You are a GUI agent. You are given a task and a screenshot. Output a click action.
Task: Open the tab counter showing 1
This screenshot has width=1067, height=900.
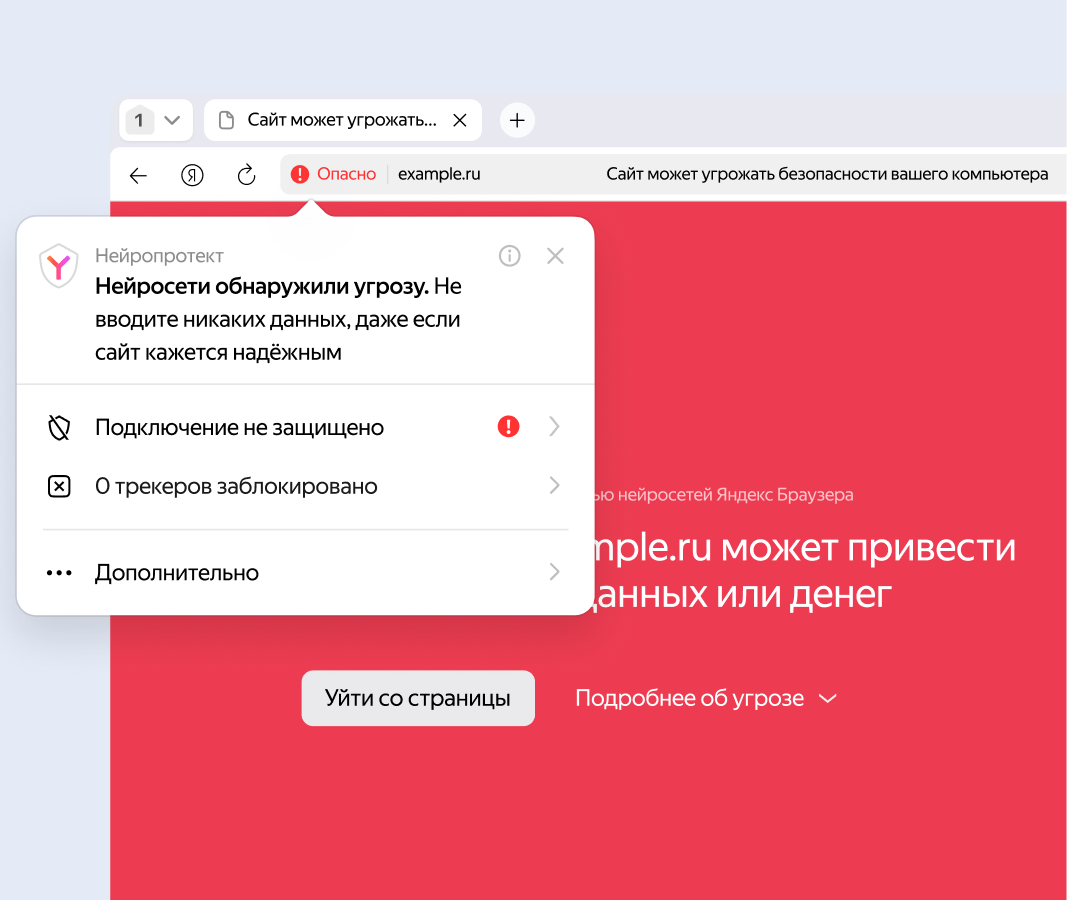click(x=139, y=120)
